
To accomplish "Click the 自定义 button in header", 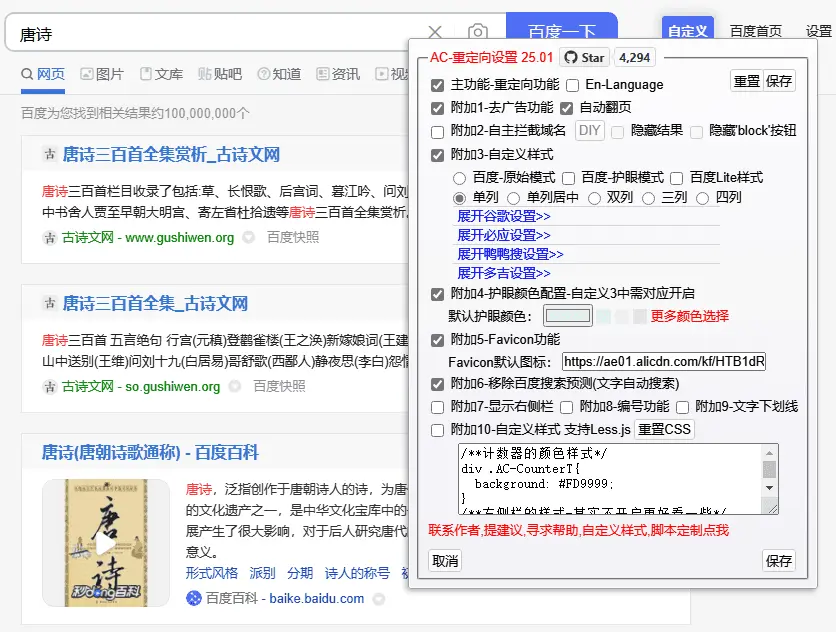I will click(688, 30).
